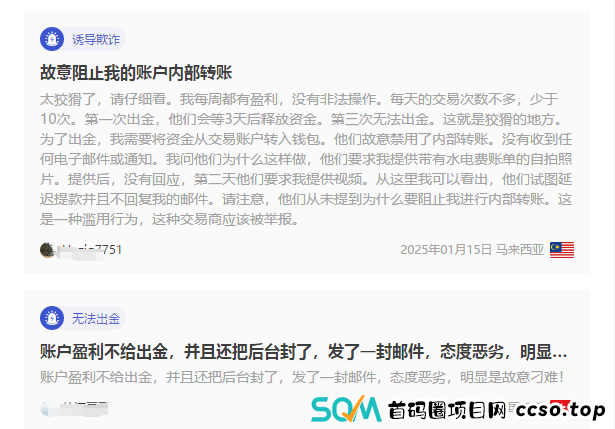Click the 马来西亚 country label
Screen dimensions: 615x429
[x=520, y=250]
